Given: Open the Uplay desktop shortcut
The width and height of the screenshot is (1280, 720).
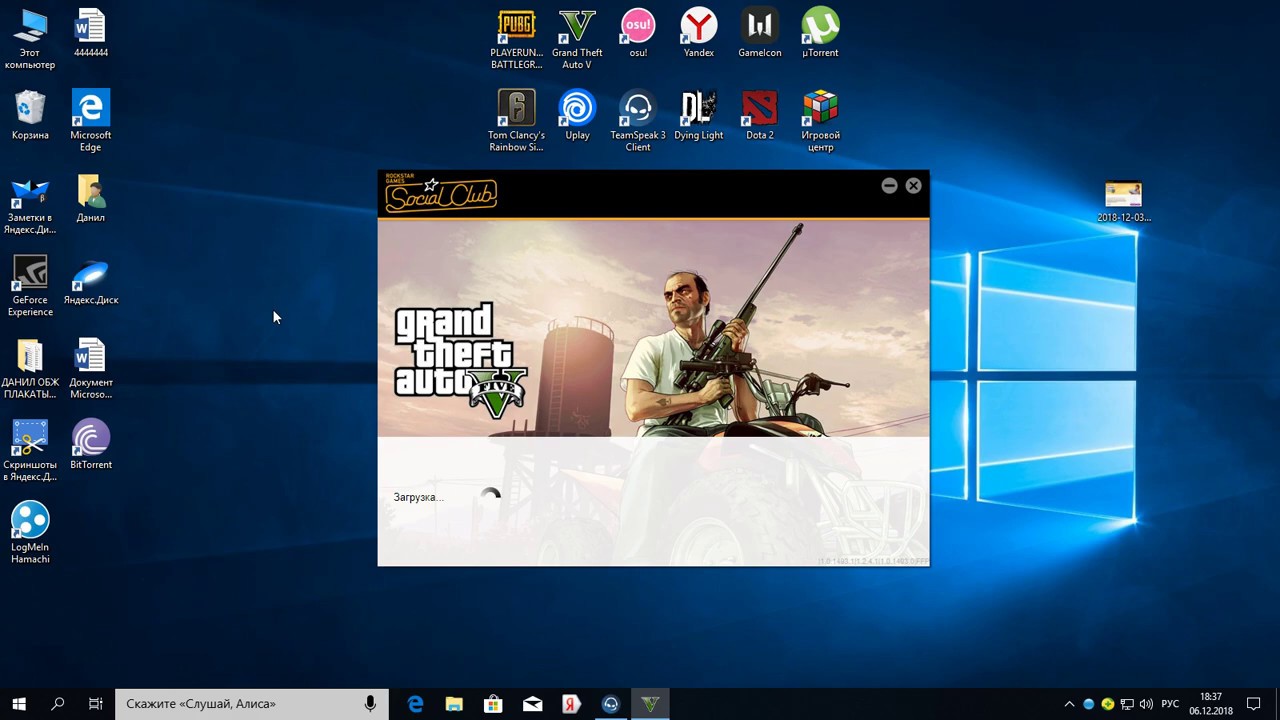Looking at the screenshot, I should [577, 115].
